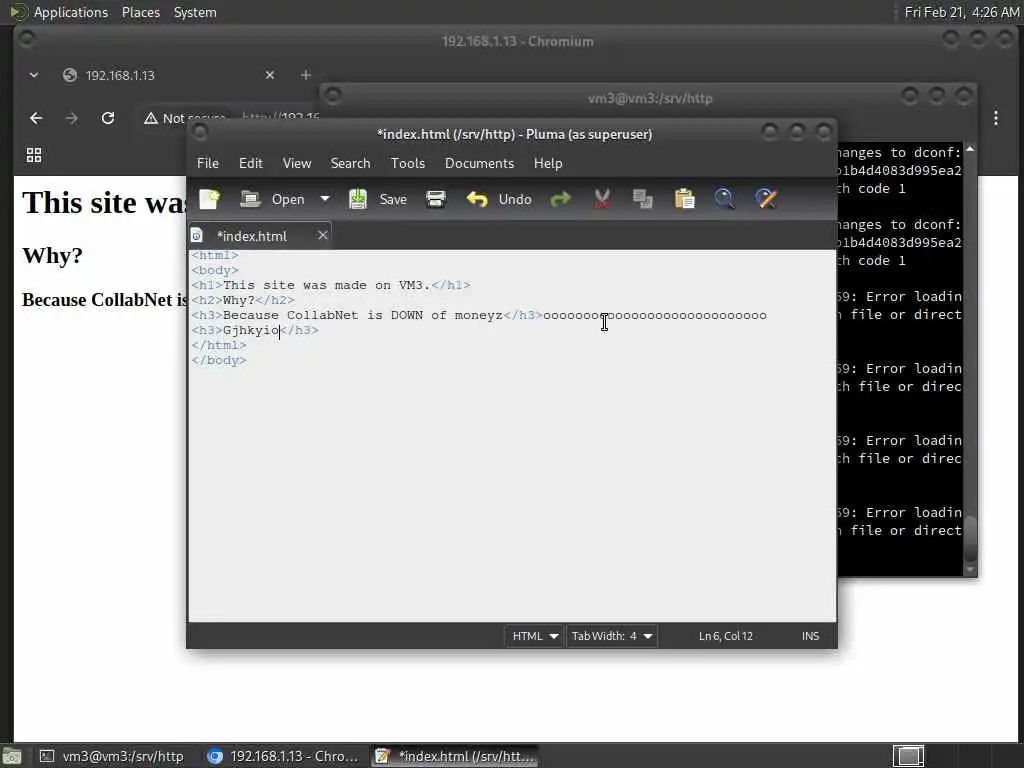Click the </body> closing tag line
Viewport: 1024px width, 768px height.
click(219, 360)
